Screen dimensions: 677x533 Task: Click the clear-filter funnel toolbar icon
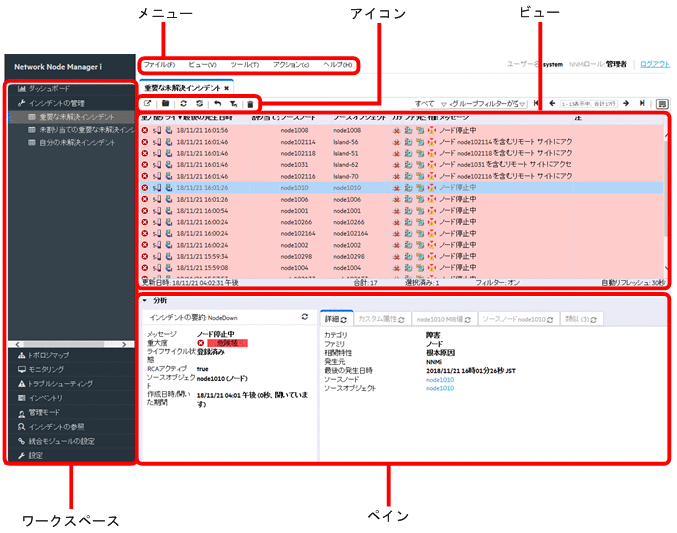[x=234, y=104]
